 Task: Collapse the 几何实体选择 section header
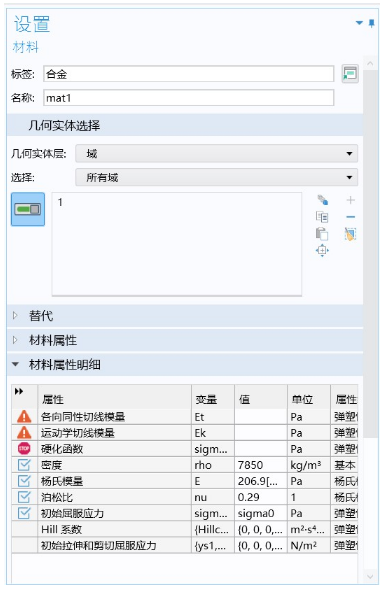pos(185,125)
